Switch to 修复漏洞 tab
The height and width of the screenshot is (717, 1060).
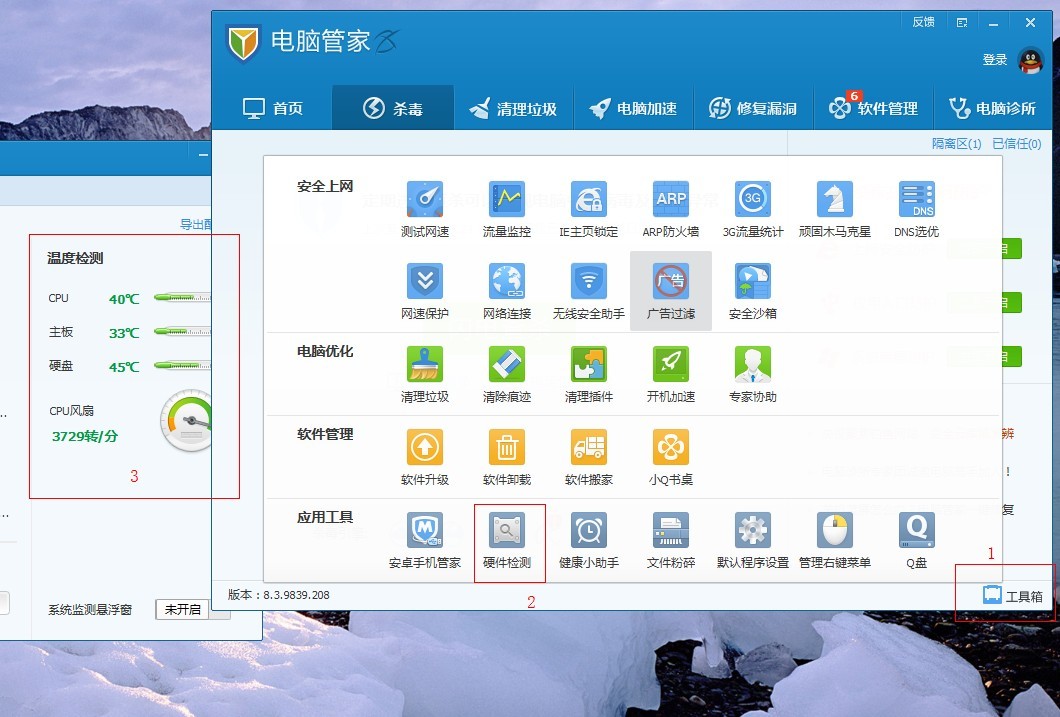click(x=753, y=108)
